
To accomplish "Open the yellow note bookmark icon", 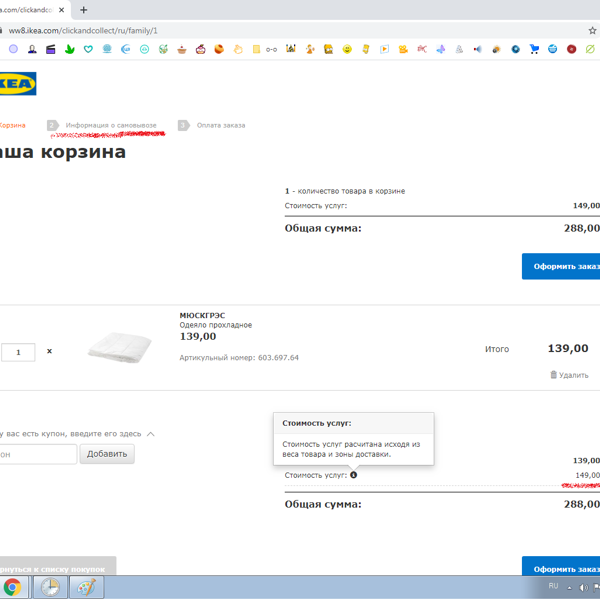I will (256, 49).
